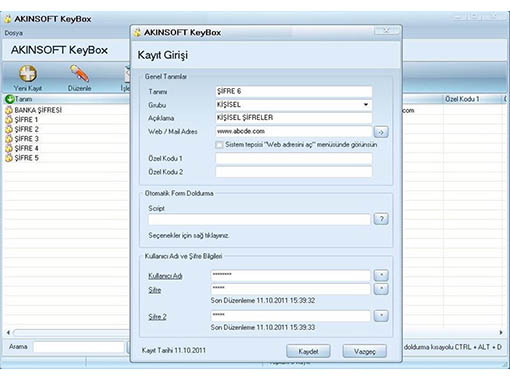
Task: Click the Düzenle pencil icon
Action: (x=79, y=73)
